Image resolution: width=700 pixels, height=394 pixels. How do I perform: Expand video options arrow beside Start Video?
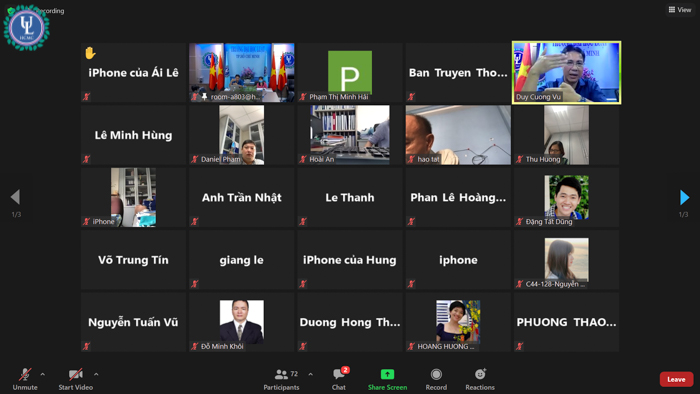coord(96,374)
